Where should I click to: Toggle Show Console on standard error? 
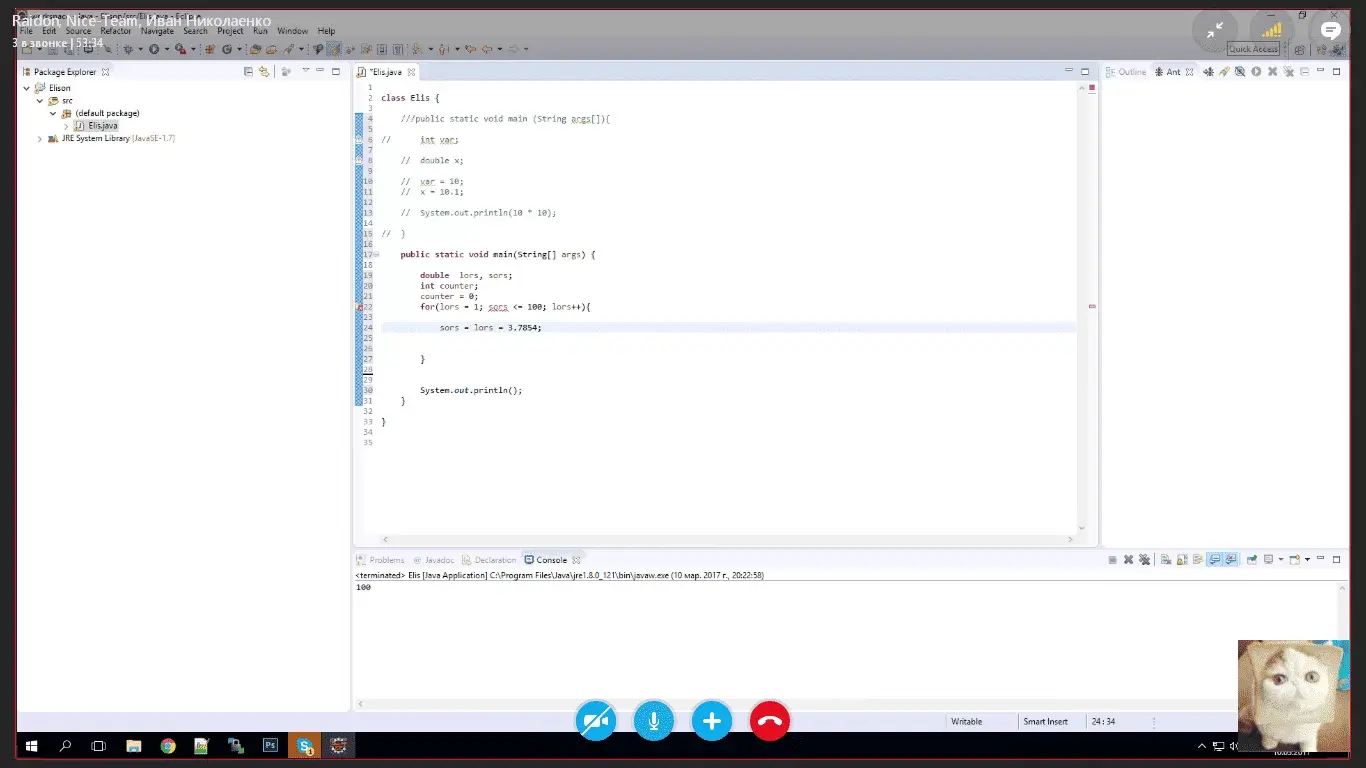[1231, 560]
